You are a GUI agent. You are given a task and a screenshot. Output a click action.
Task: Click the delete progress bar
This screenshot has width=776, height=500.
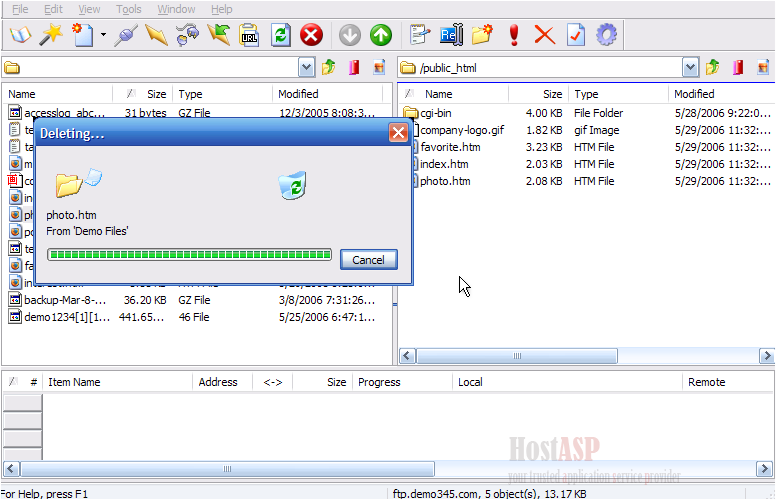pos(190,254)
